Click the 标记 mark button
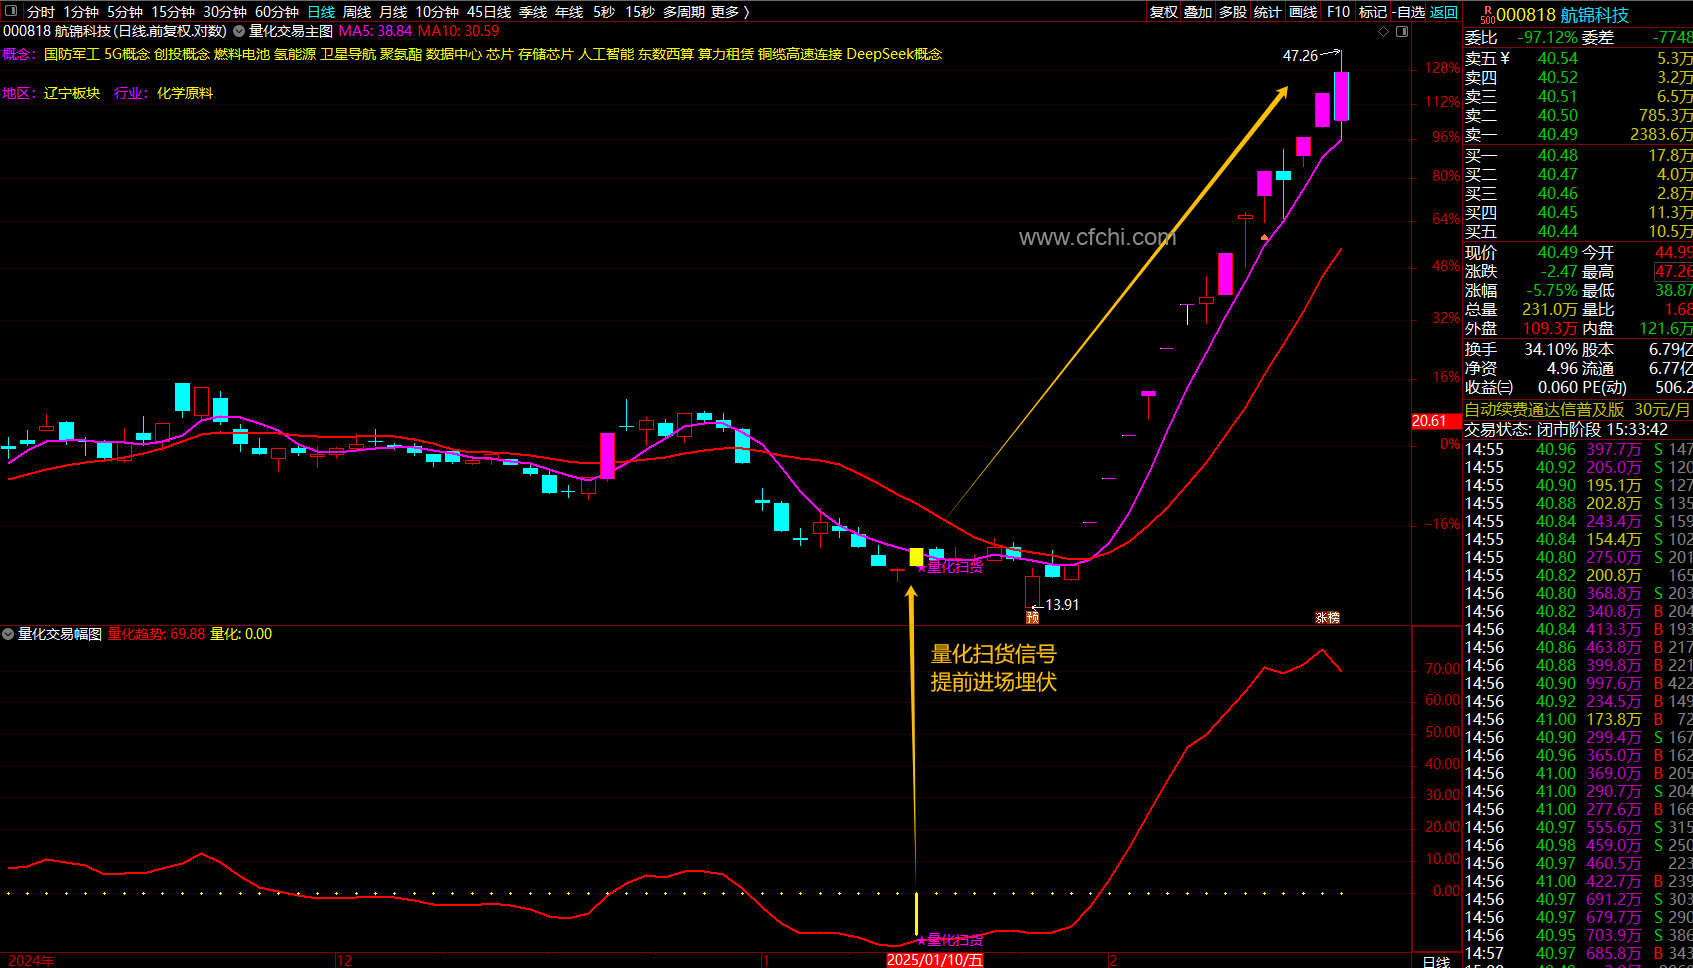The image size is (1693, 968). click(1373, 12)
